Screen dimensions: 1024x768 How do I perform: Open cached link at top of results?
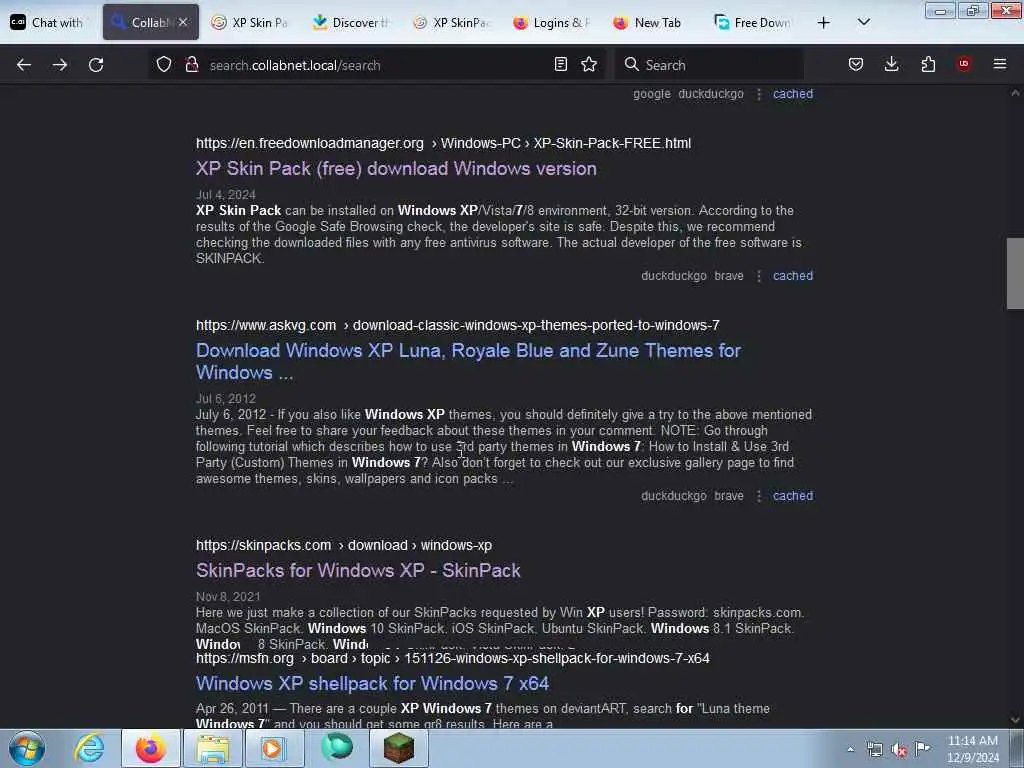pyautogui.click(x=793, y=93)
